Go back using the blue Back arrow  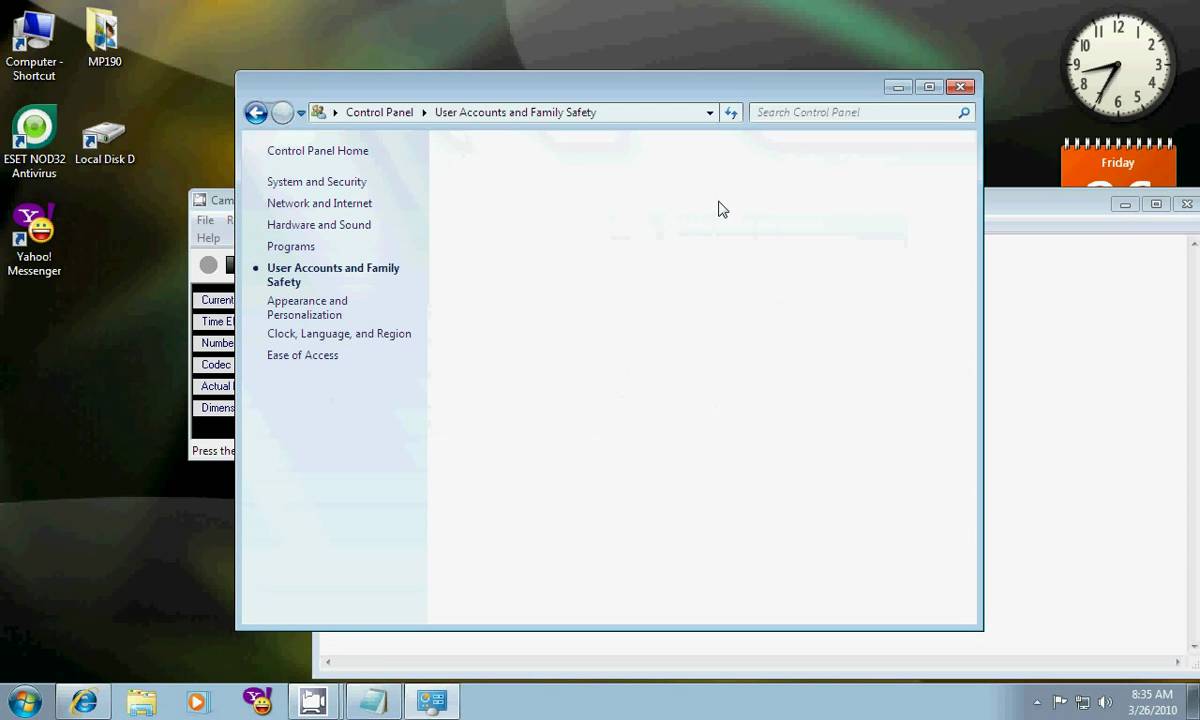(256, 113)
